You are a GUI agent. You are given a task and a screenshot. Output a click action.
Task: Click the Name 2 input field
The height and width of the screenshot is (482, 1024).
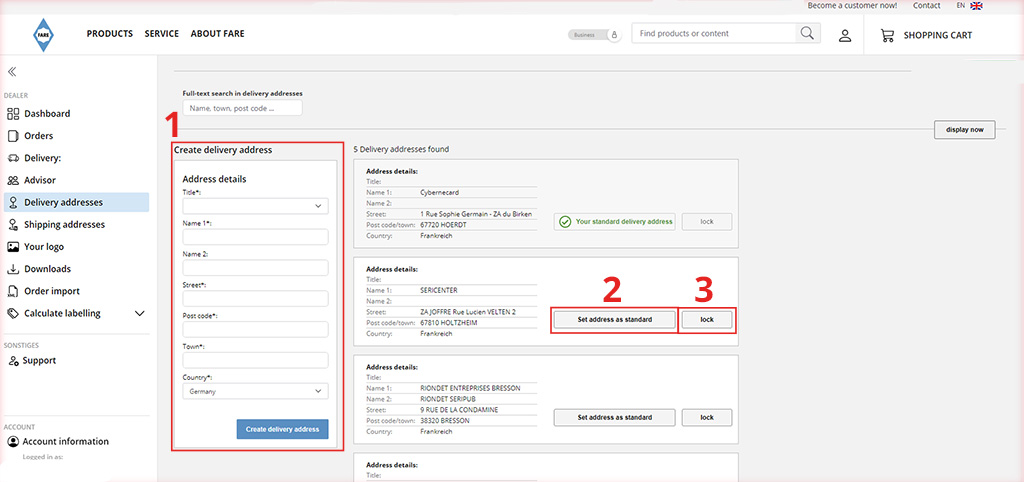pyautogui.click(x=255, y=268)
